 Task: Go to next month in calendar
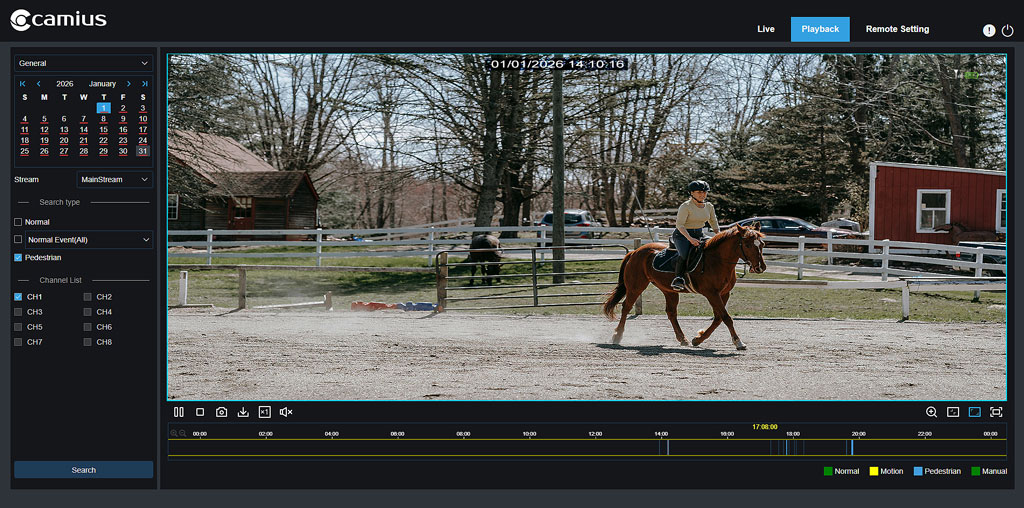point(128,84)
